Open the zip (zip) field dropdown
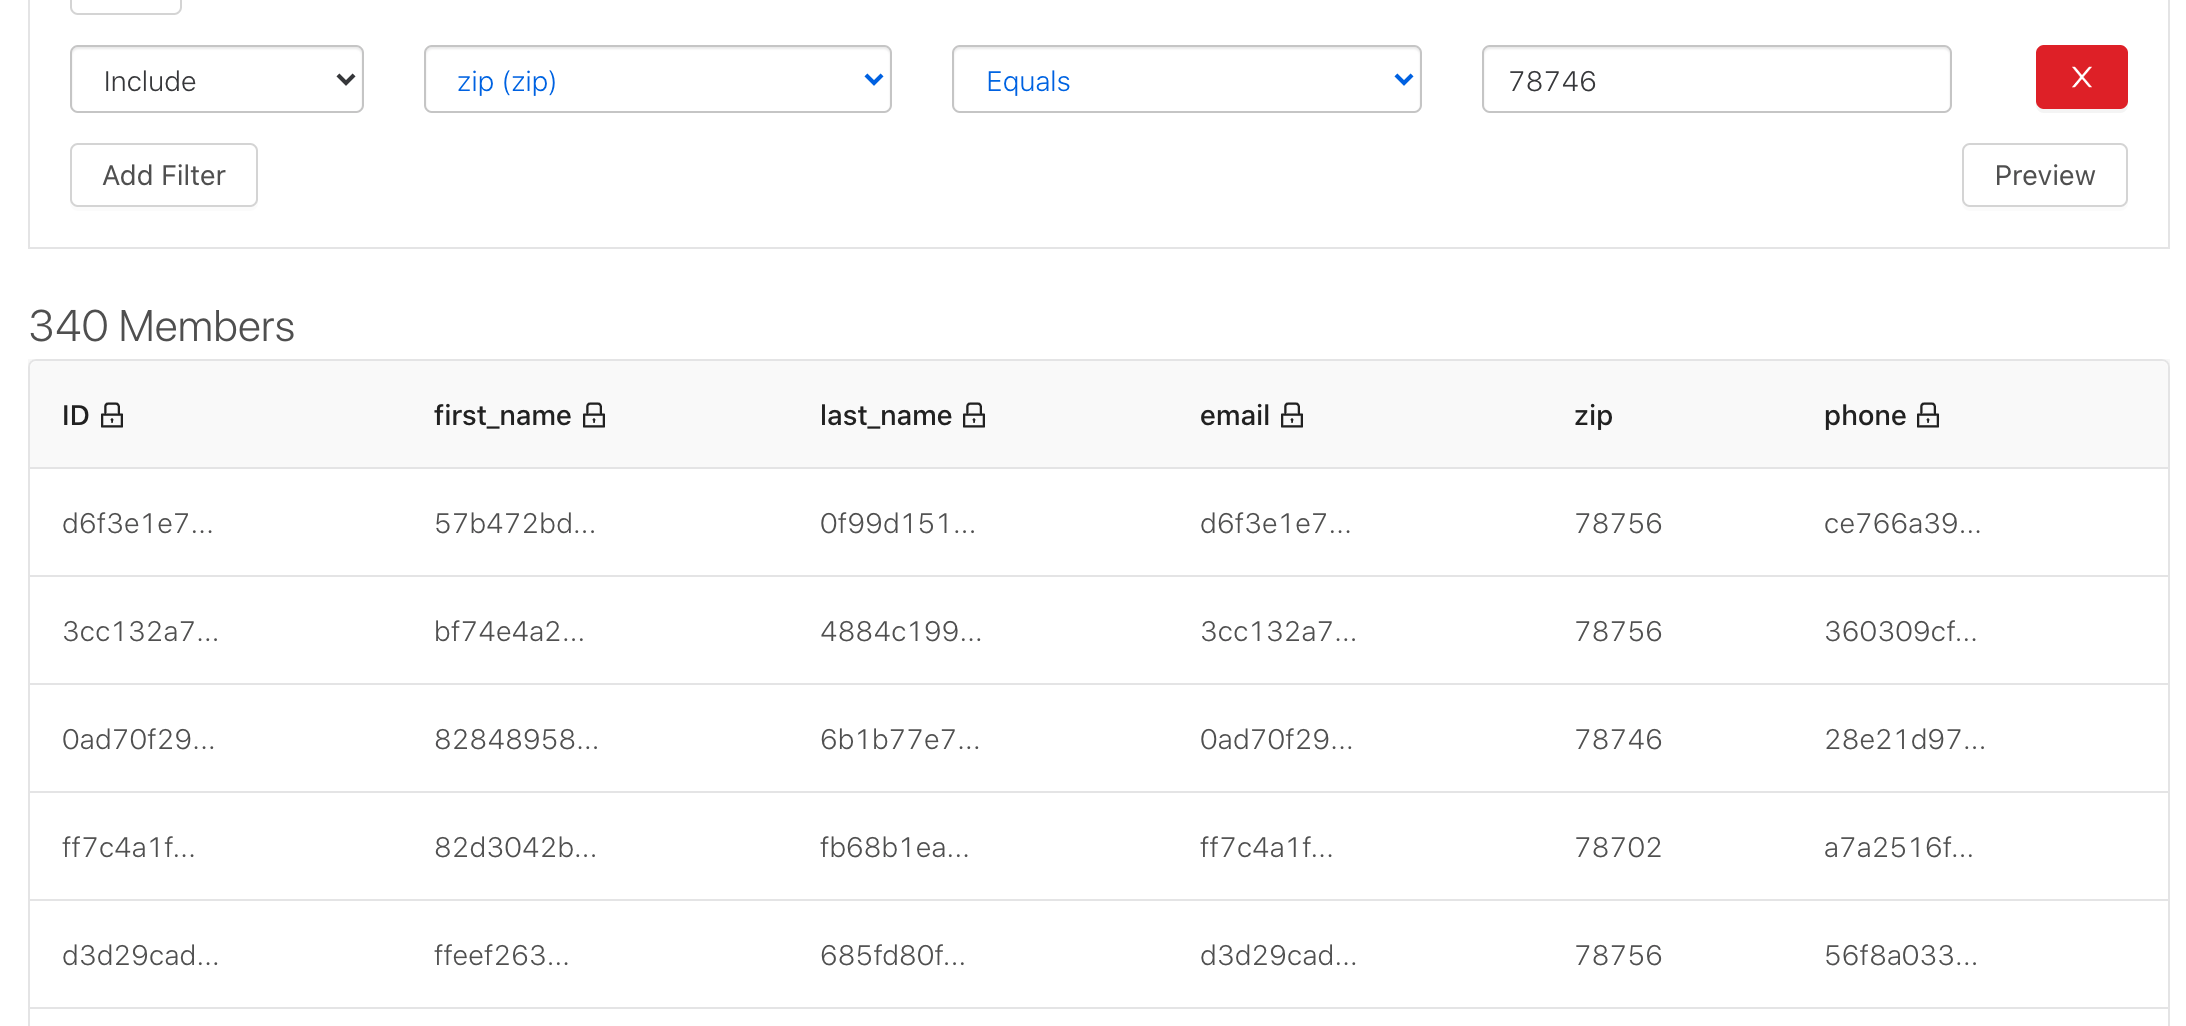Screen dimensions: 2186x1026 (x=657, y=80)
